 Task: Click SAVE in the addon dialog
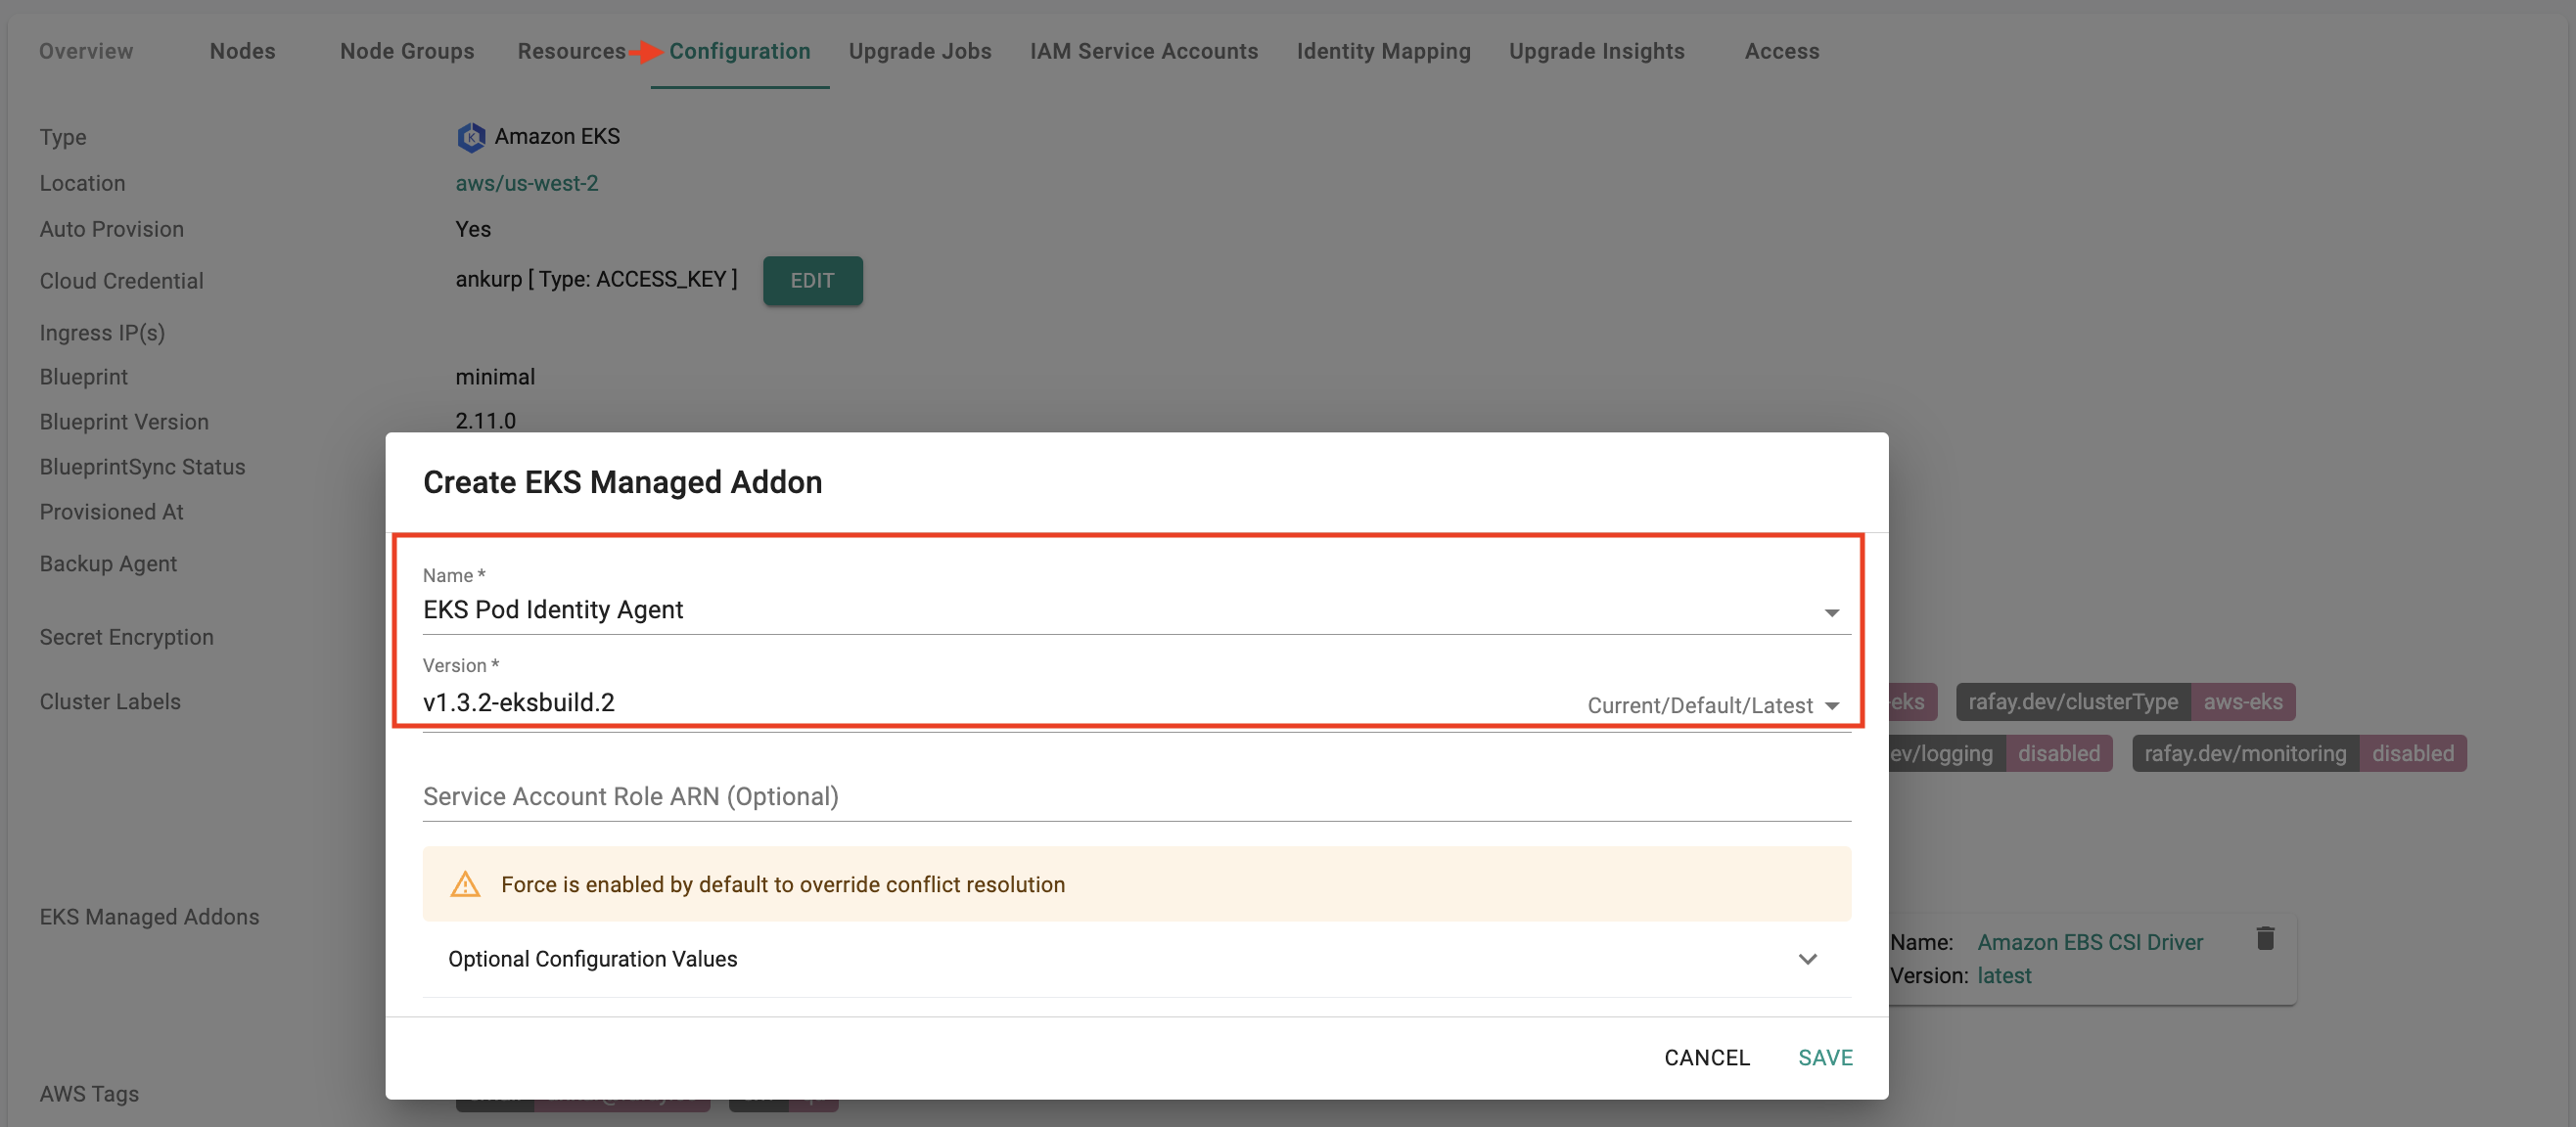tap(1825, 1057)
